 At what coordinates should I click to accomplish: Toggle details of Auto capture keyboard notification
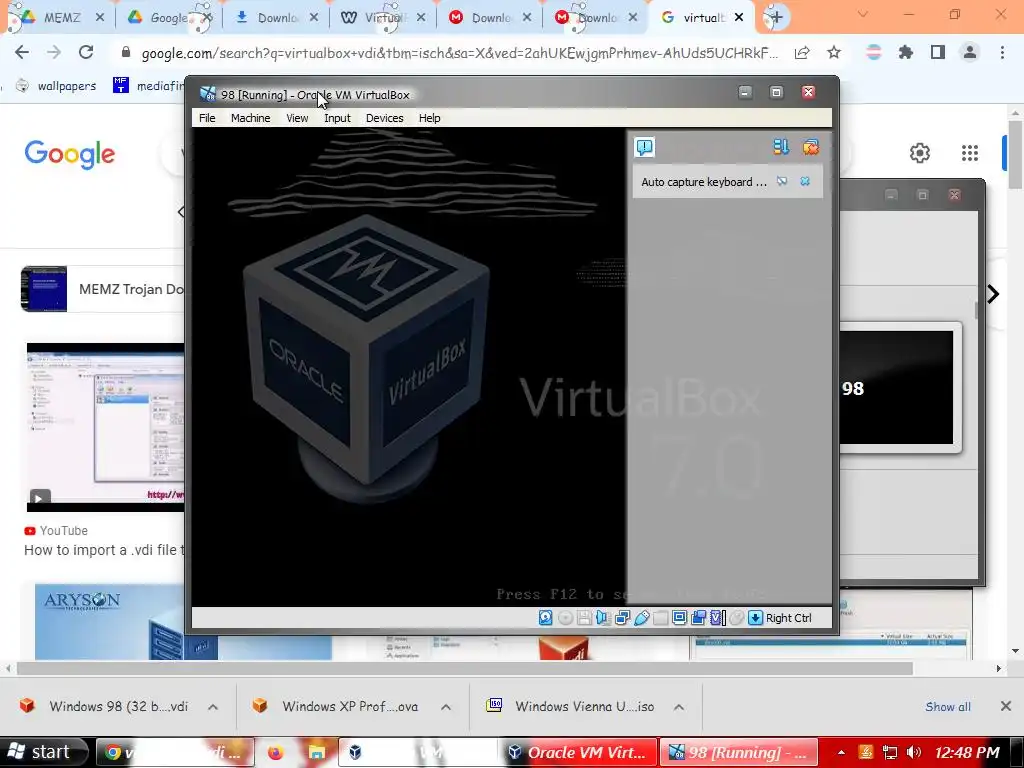(782, 182)
